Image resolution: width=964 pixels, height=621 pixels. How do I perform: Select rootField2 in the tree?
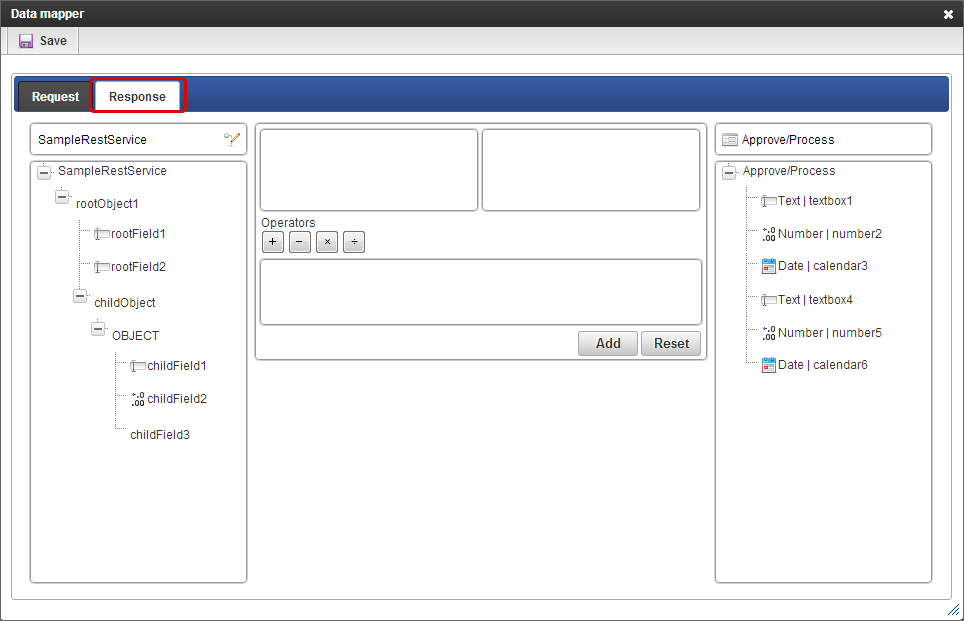[x=138, y=267]
